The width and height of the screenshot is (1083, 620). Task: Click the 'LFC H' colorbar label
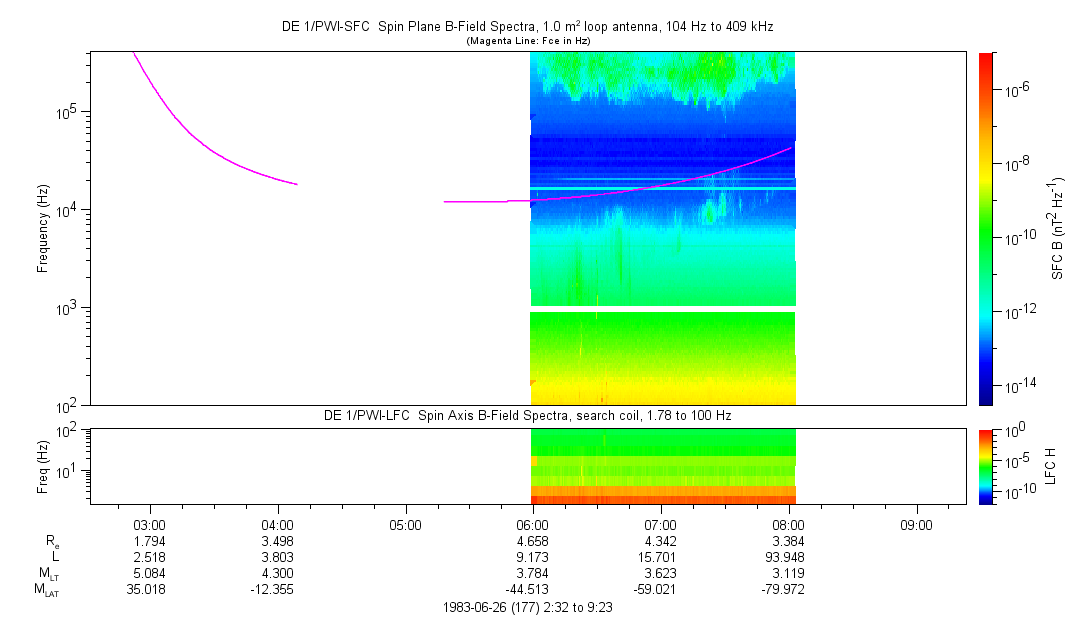[1051, 466]
